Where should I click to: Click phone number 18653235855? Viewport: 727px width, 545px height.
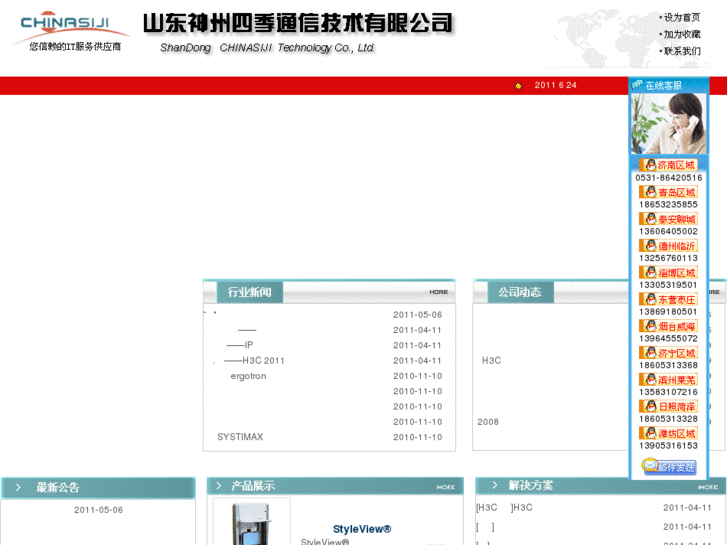pos(668,205)
